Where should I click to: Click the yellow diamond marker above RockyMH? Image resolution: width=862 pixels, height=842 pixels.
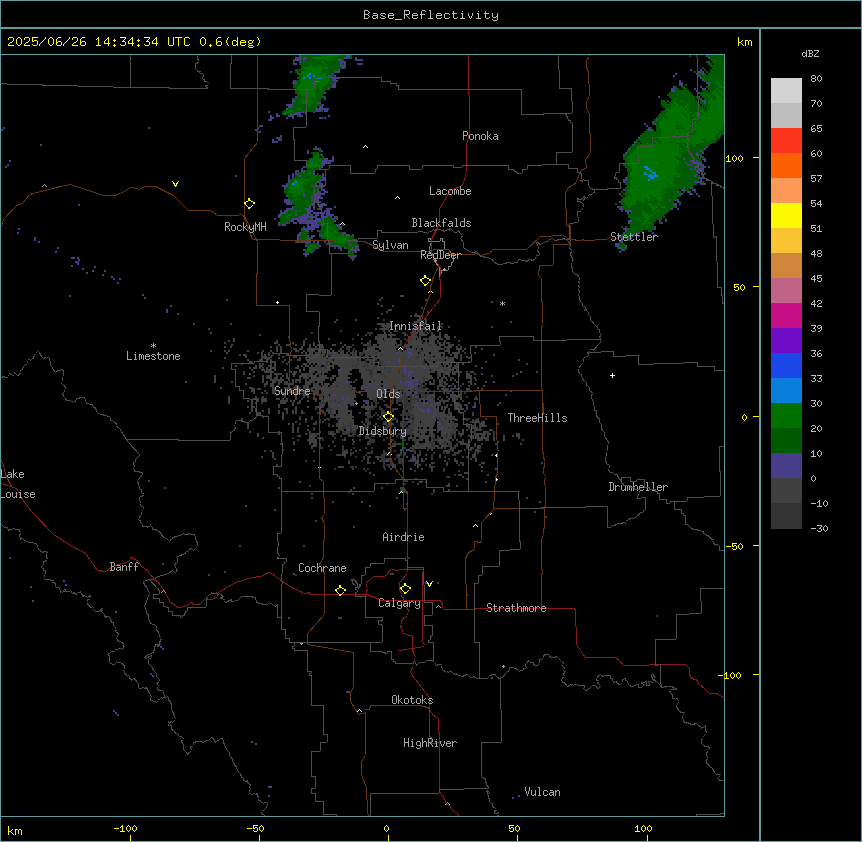(x=249, y=204)
